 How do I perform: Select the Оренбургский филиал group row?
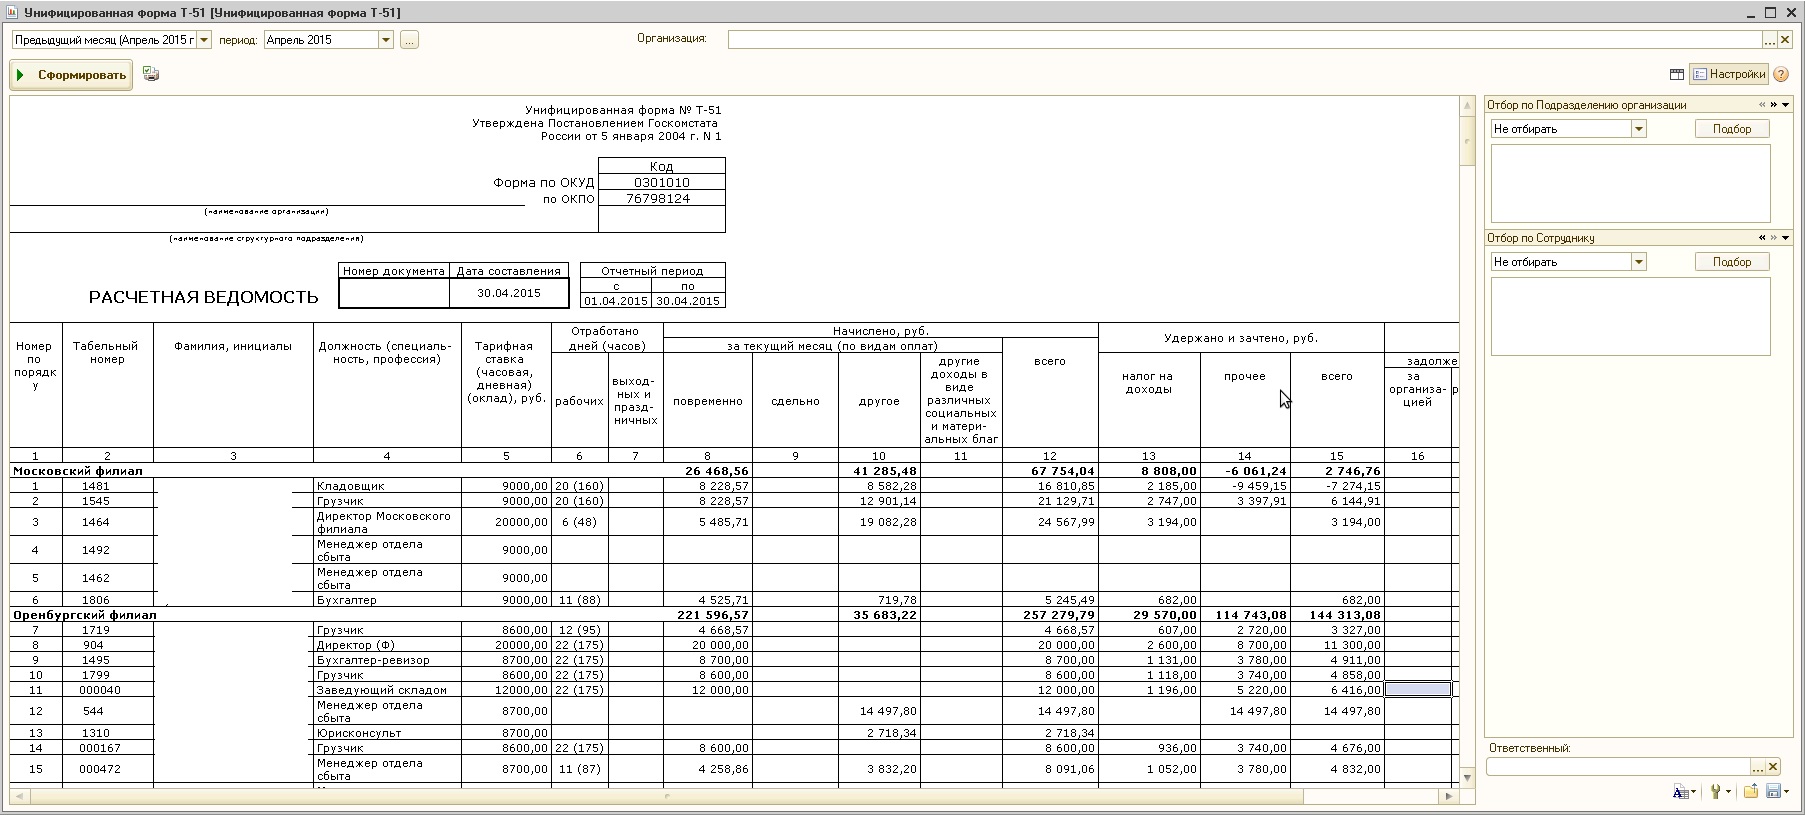(x=735, y=615)
